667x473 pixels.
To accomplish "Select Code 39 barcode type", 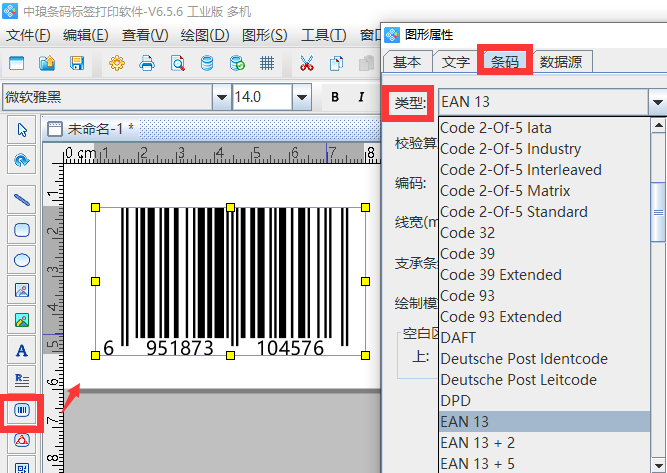I will tap(544, 254).
